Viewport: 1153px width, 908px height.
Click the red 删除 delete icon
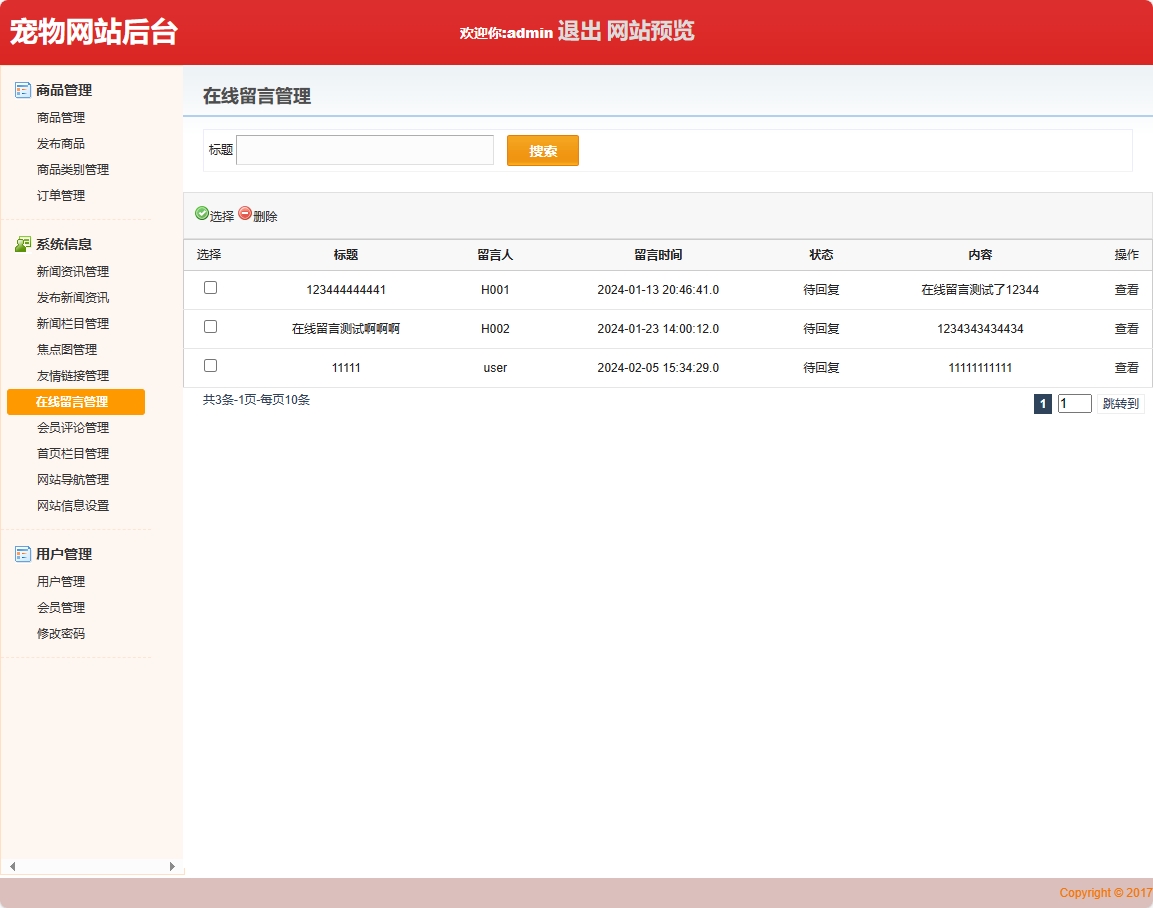pyautogui.click(x=243, y=215)
